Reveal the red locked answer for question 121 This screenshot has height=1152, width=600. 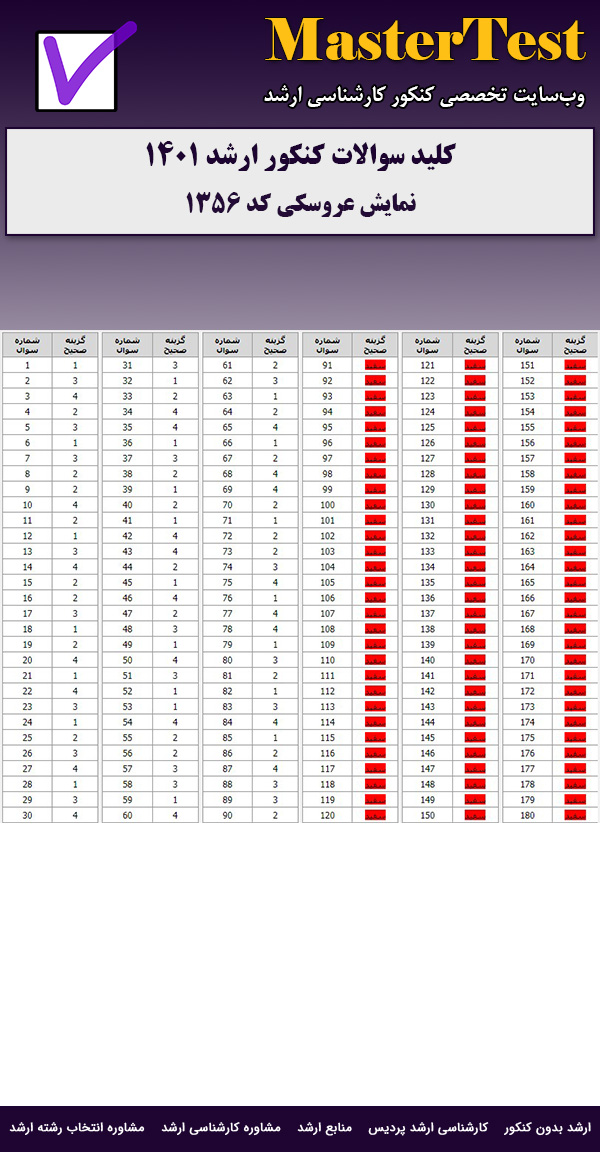[x=475, y=365]
